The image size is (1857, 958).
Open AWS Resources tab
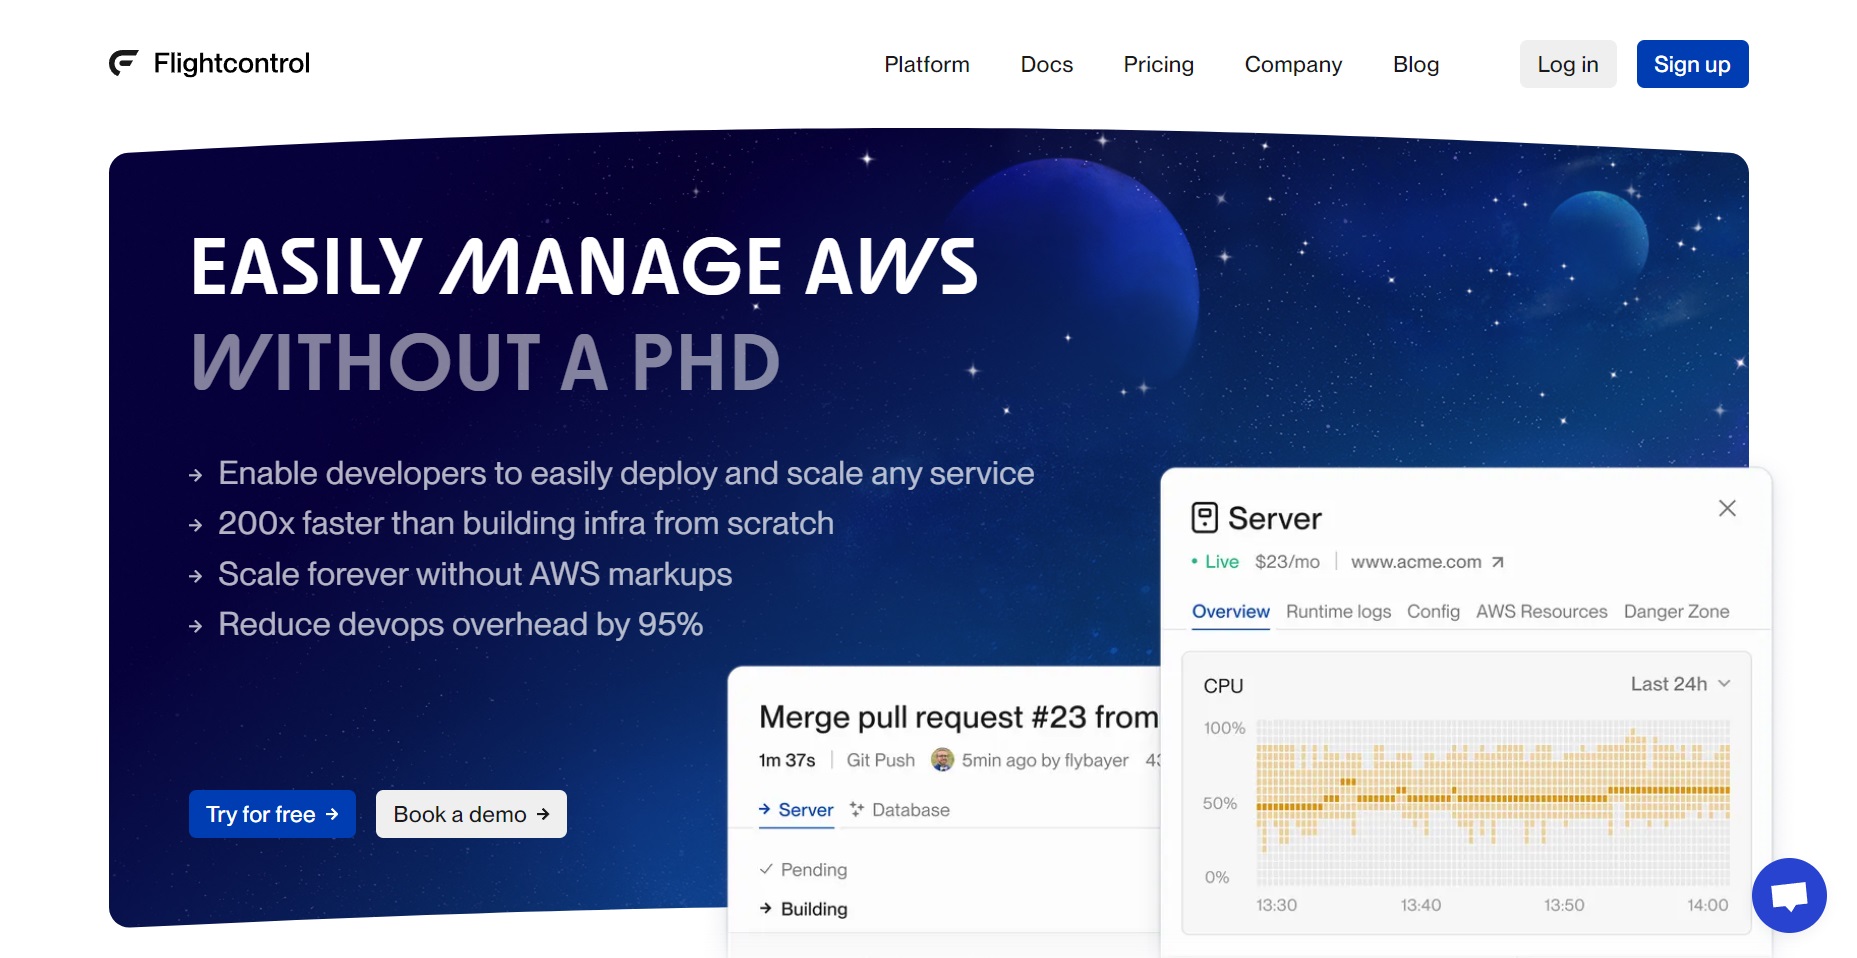[x=1541, y=611]
